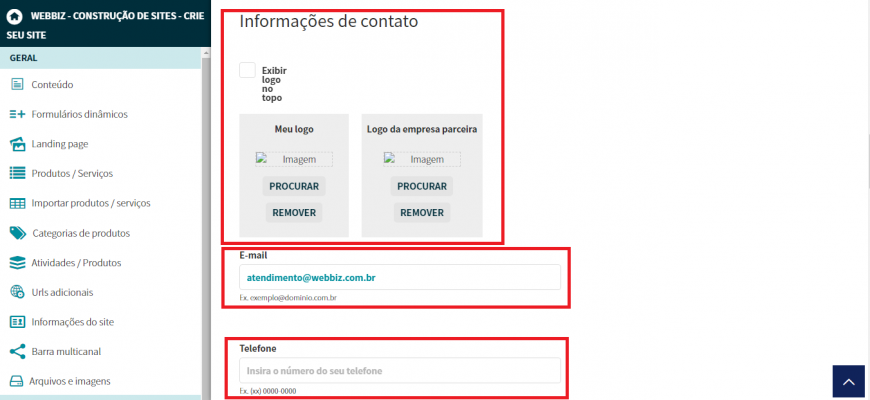Click the E-mail input field
Image resolution: width=870 pixels, height=400 pixels.
pyautogui.click(x=400, y=277)
